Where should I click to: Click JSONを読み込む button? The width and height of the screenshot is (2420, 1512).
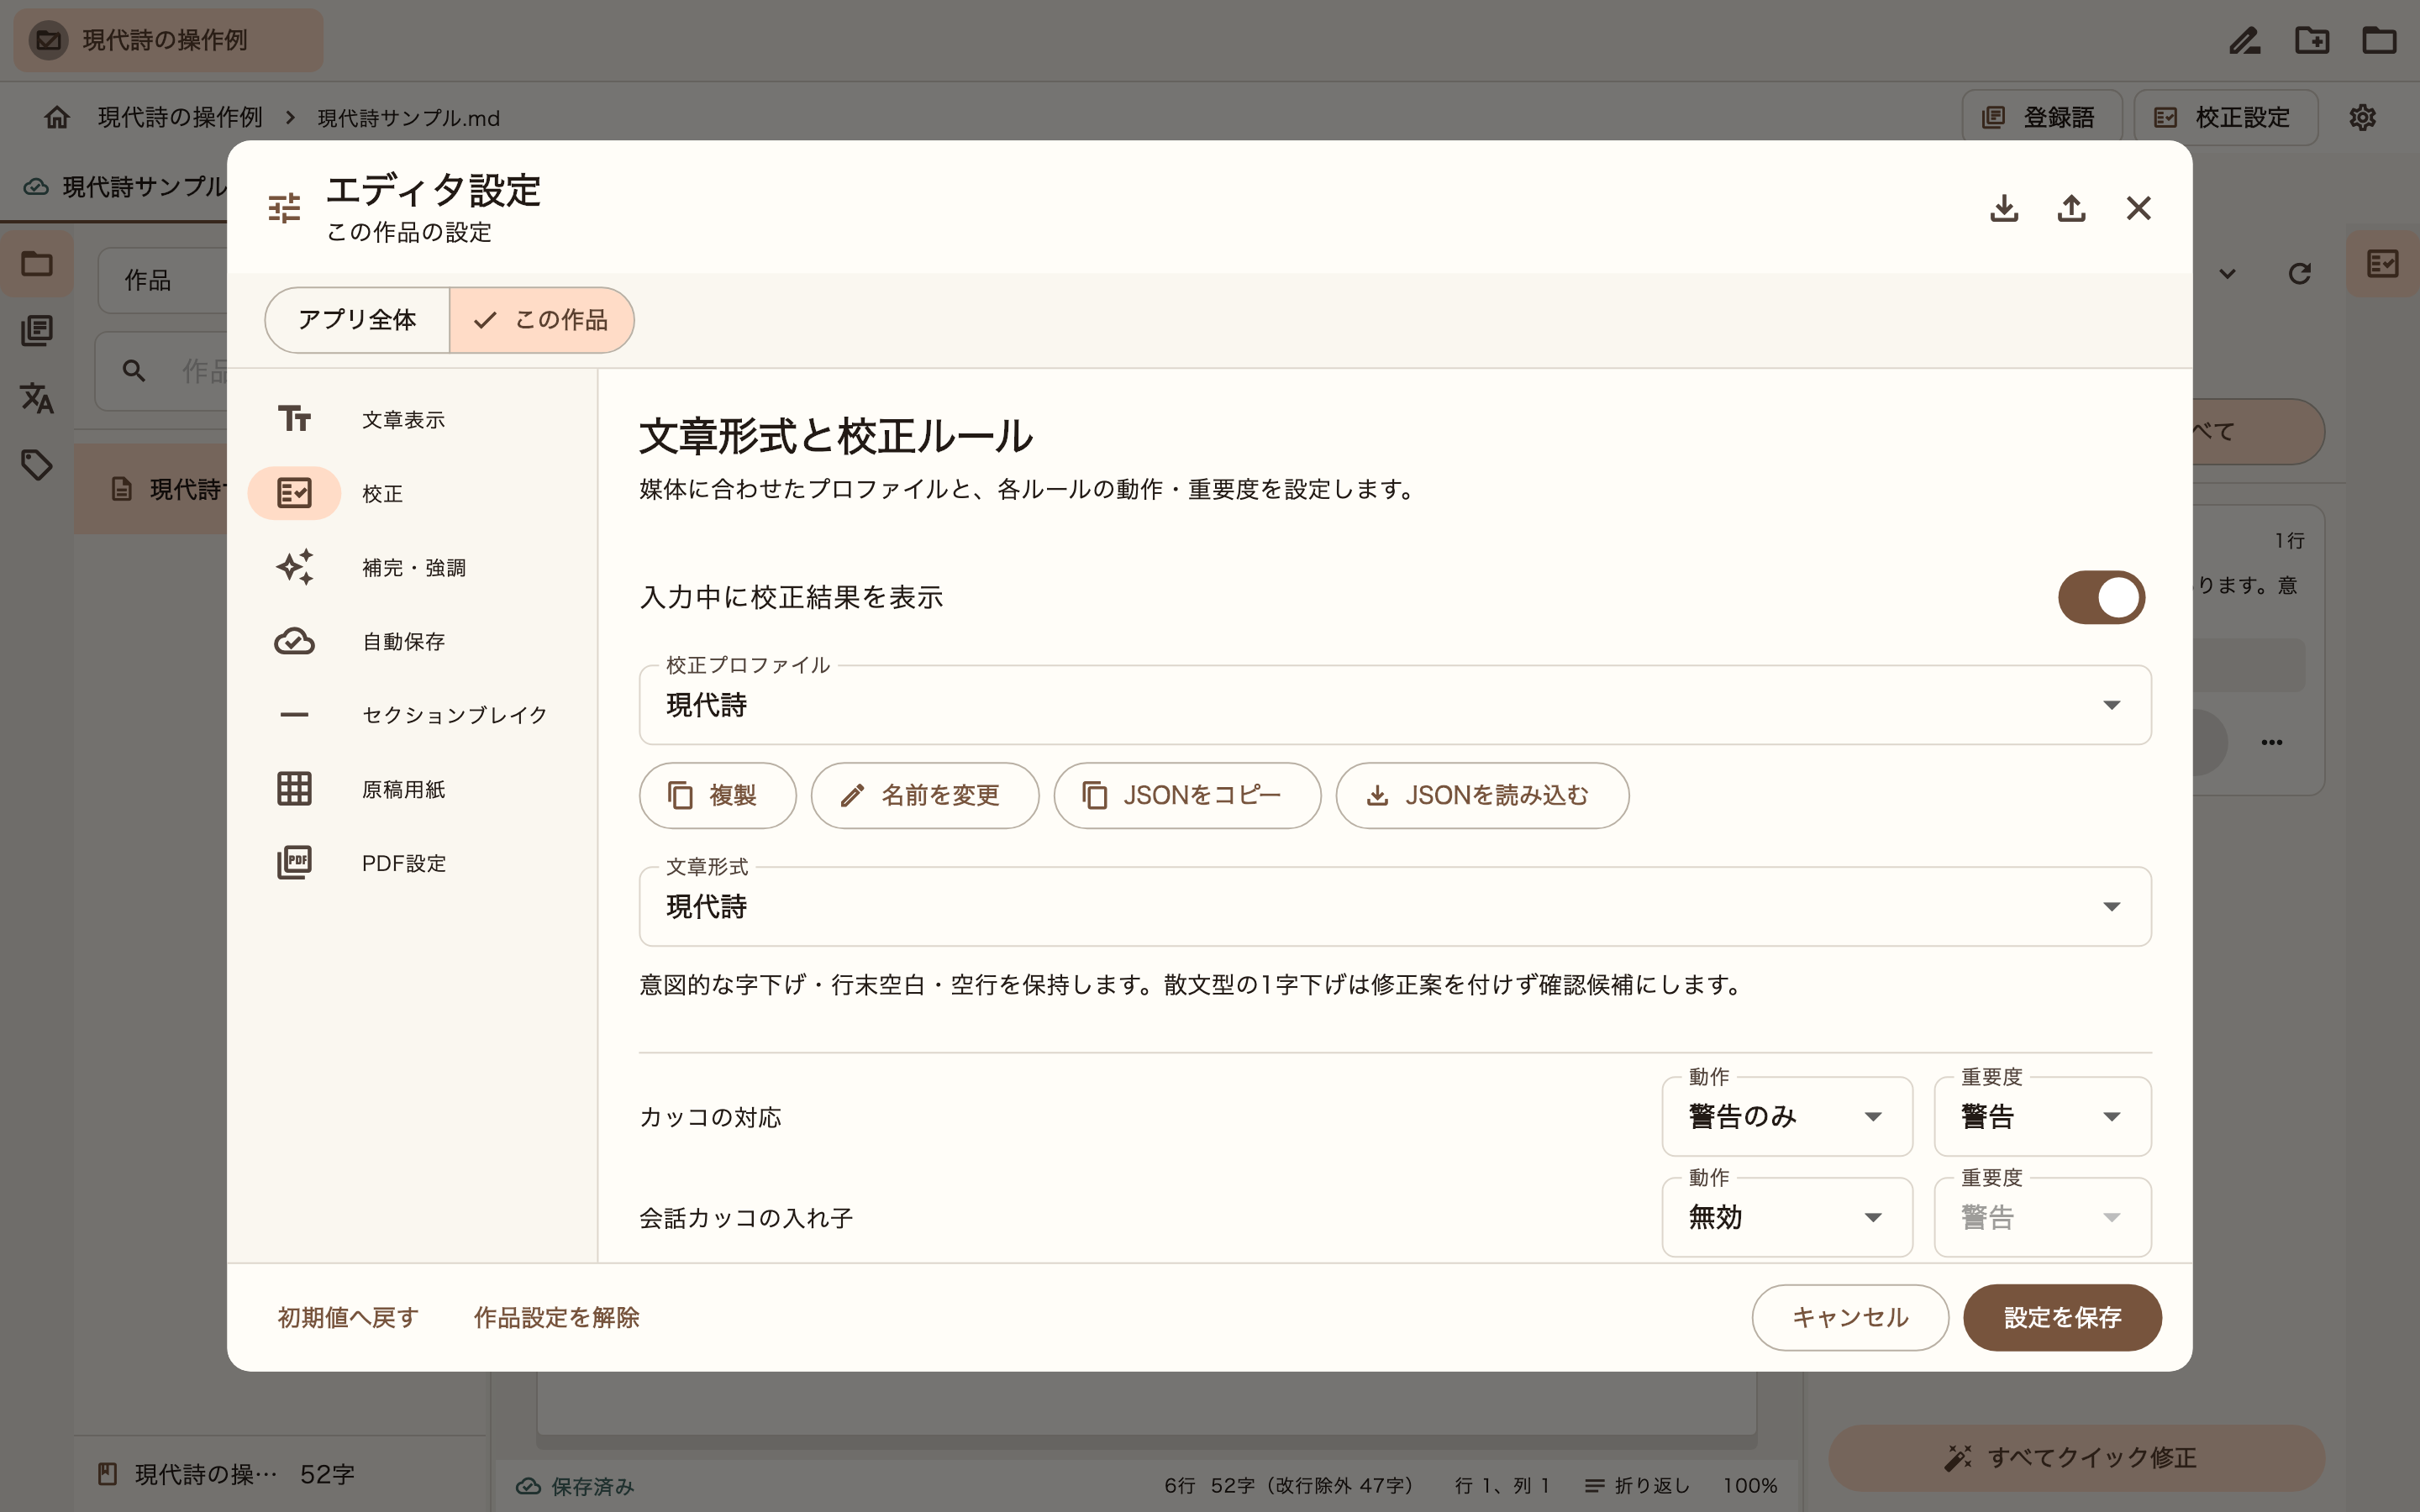click(x=1482, y=795)
